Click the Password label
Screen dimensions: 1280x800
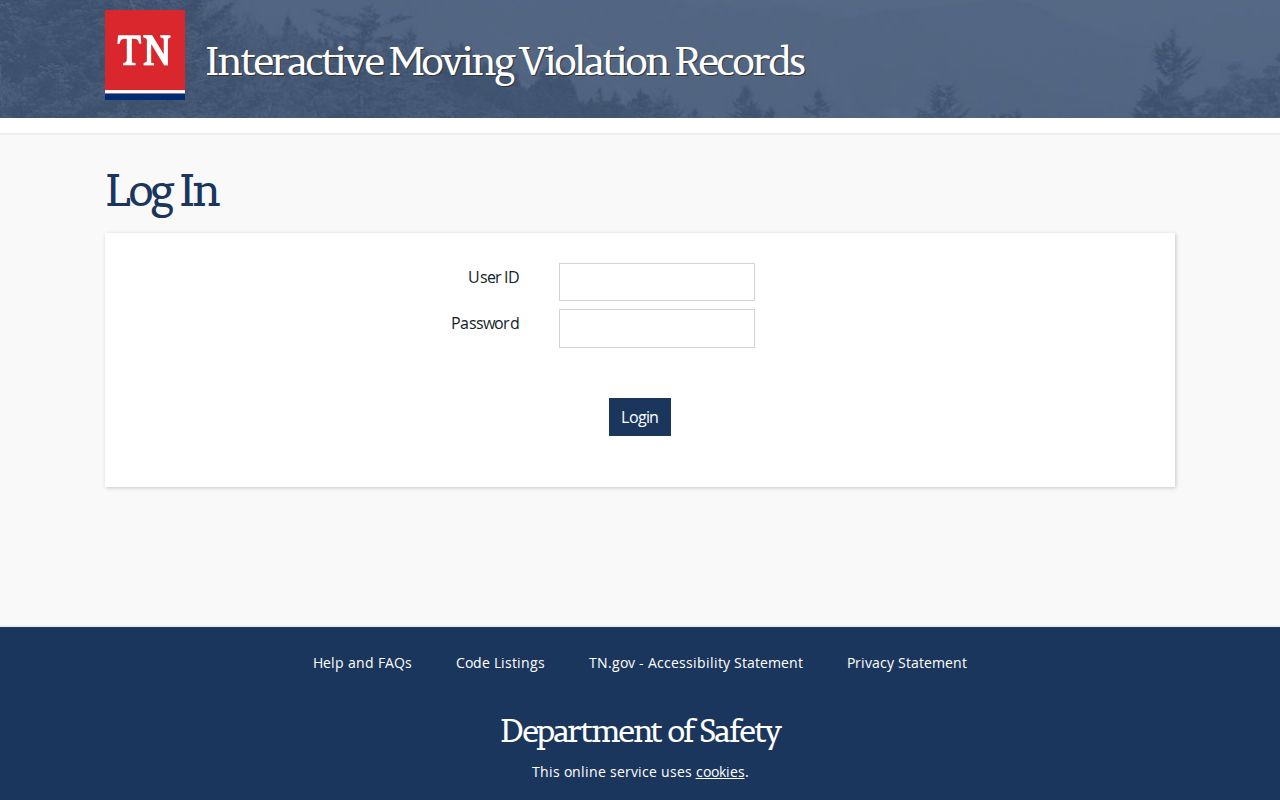pos(485,323)
